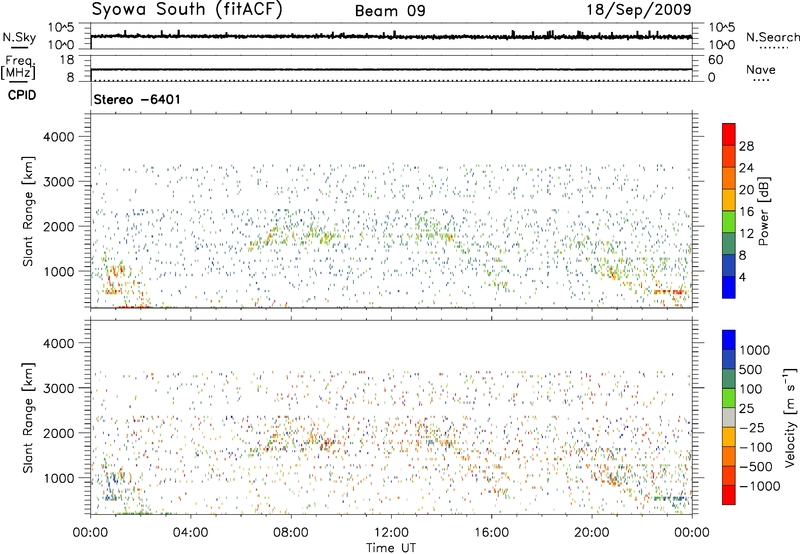The width and height of the screenshot is (800, 554).
Task: Click the red Velocity segment below -1000
Action: [x=729, y=495]
